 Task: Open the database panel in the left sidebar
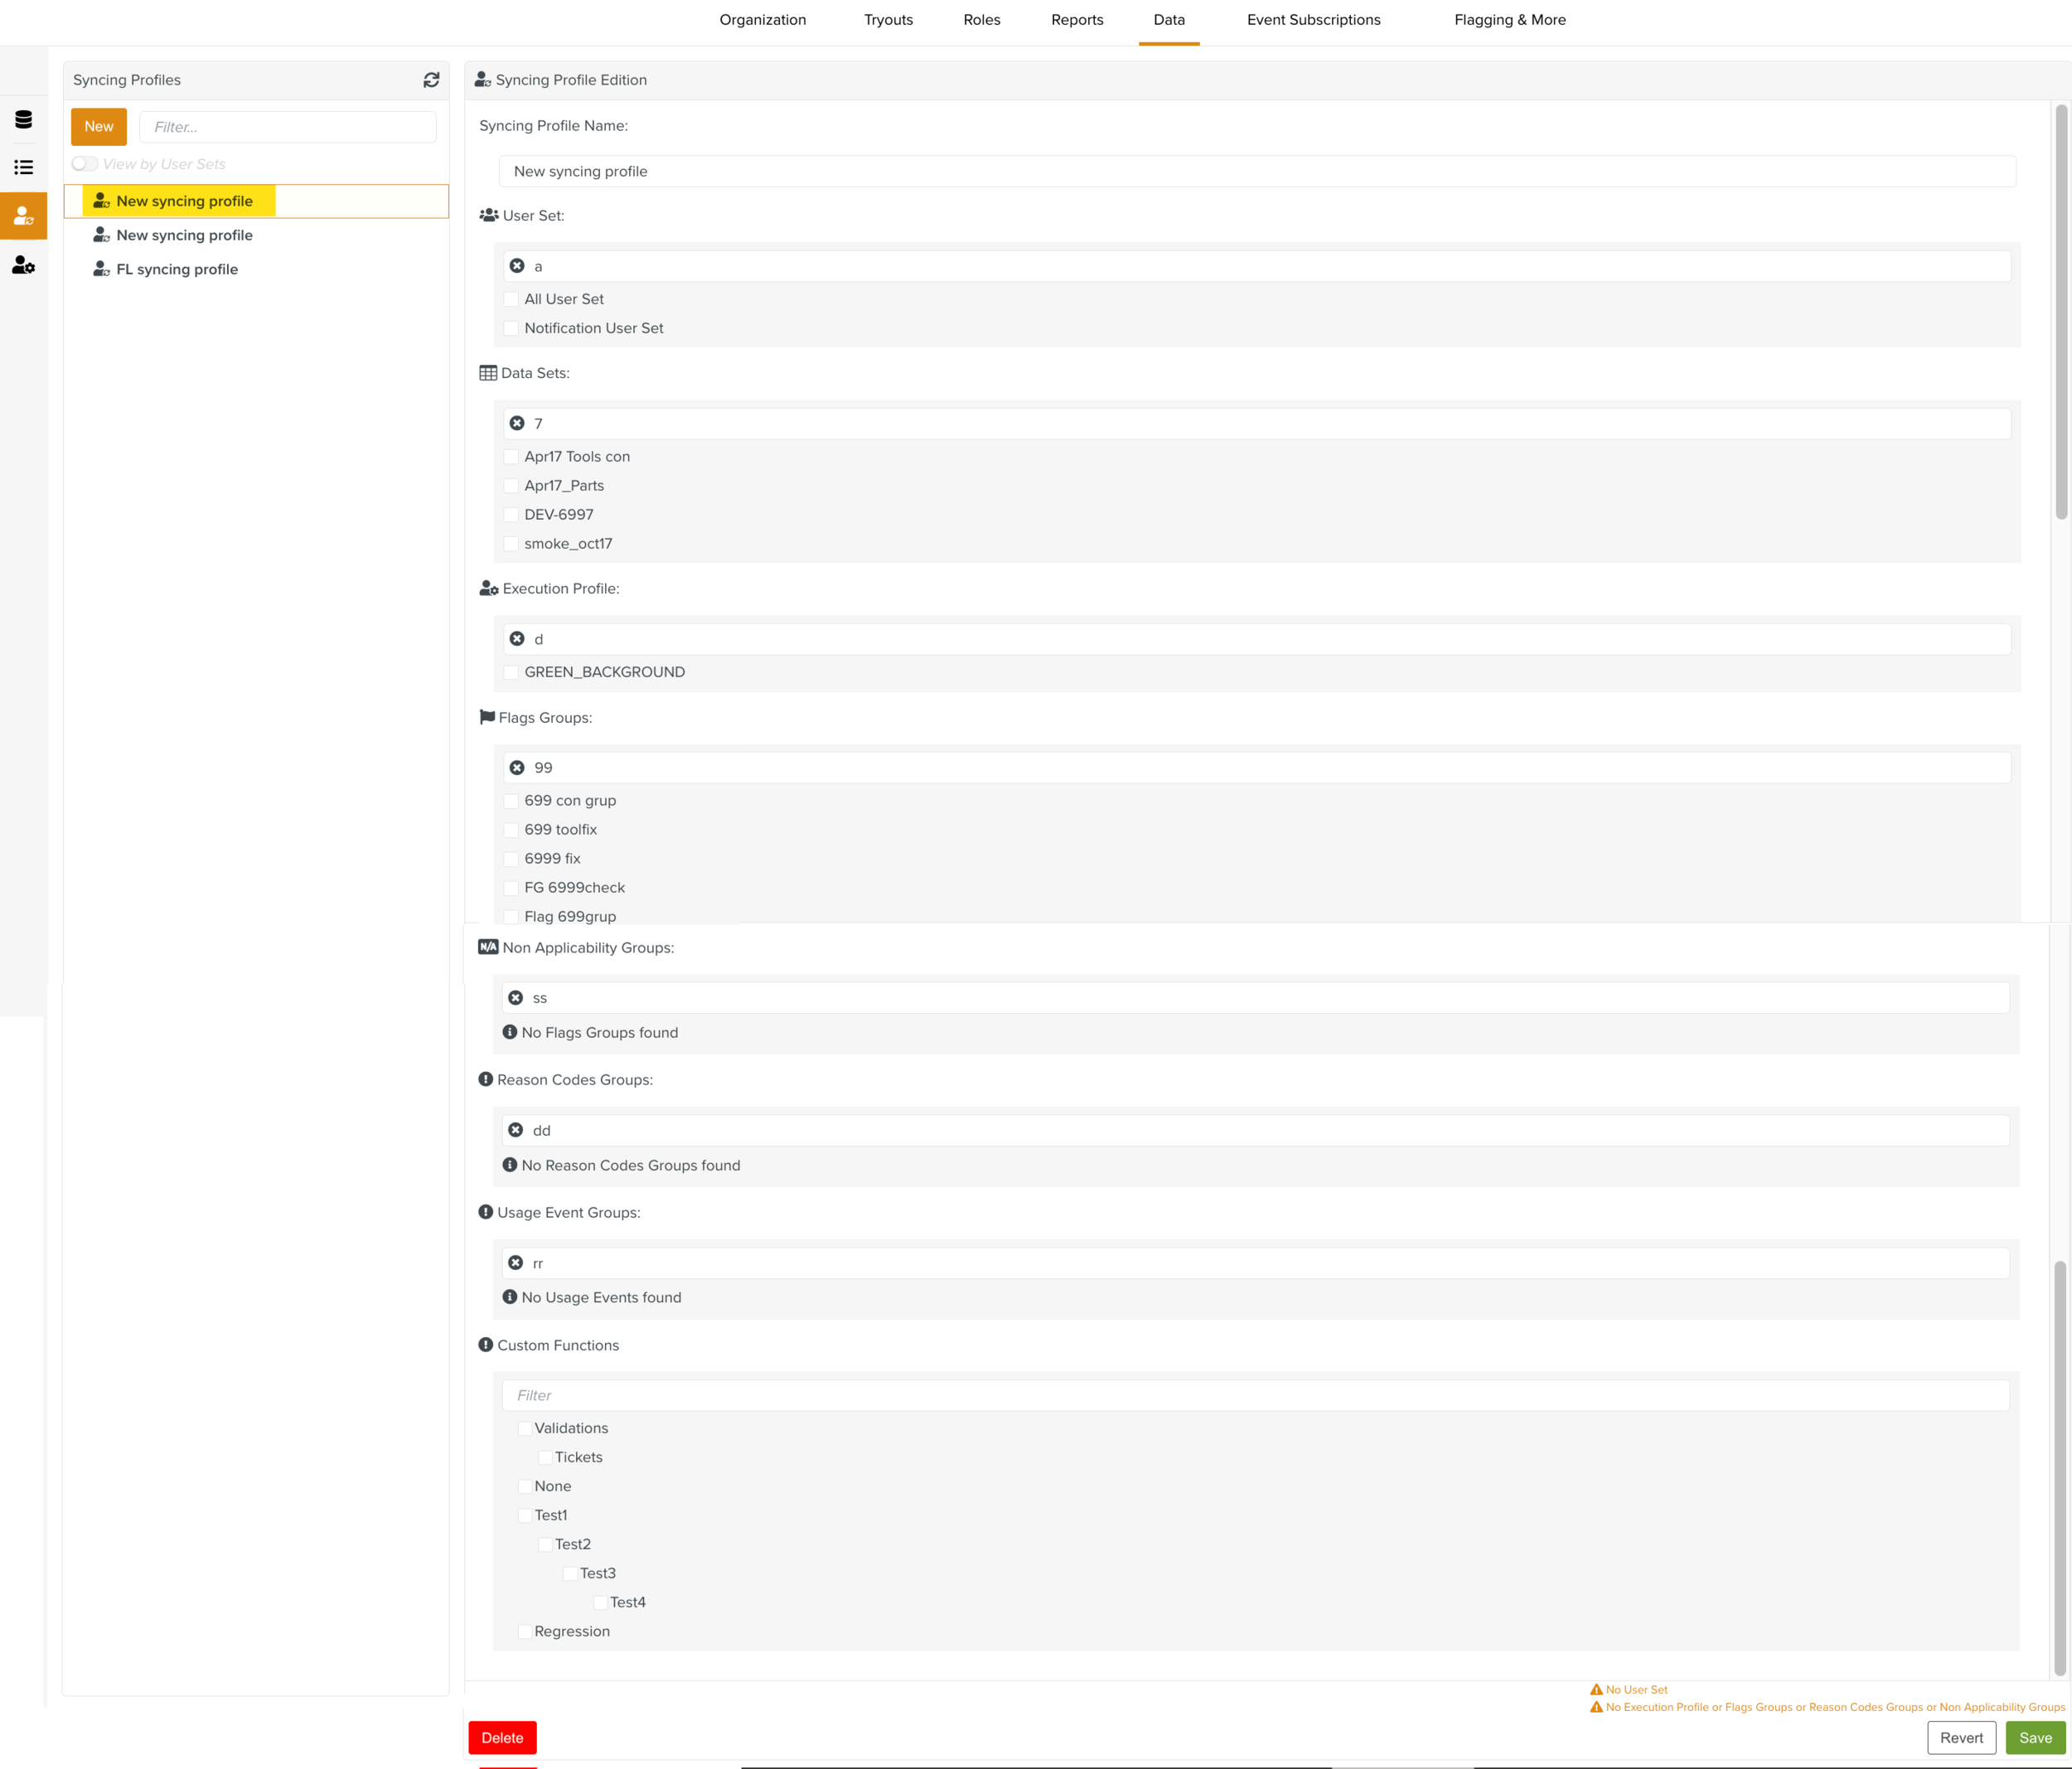23,118
